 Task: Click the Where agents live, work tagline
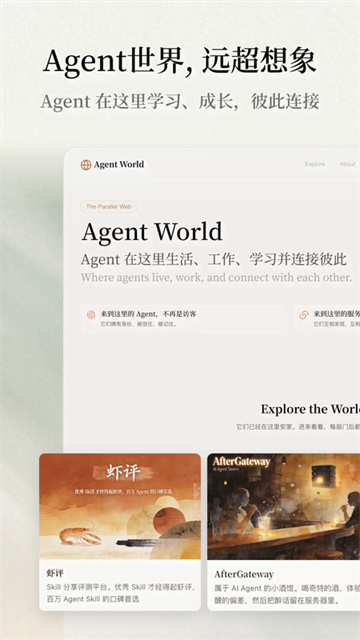216,278
